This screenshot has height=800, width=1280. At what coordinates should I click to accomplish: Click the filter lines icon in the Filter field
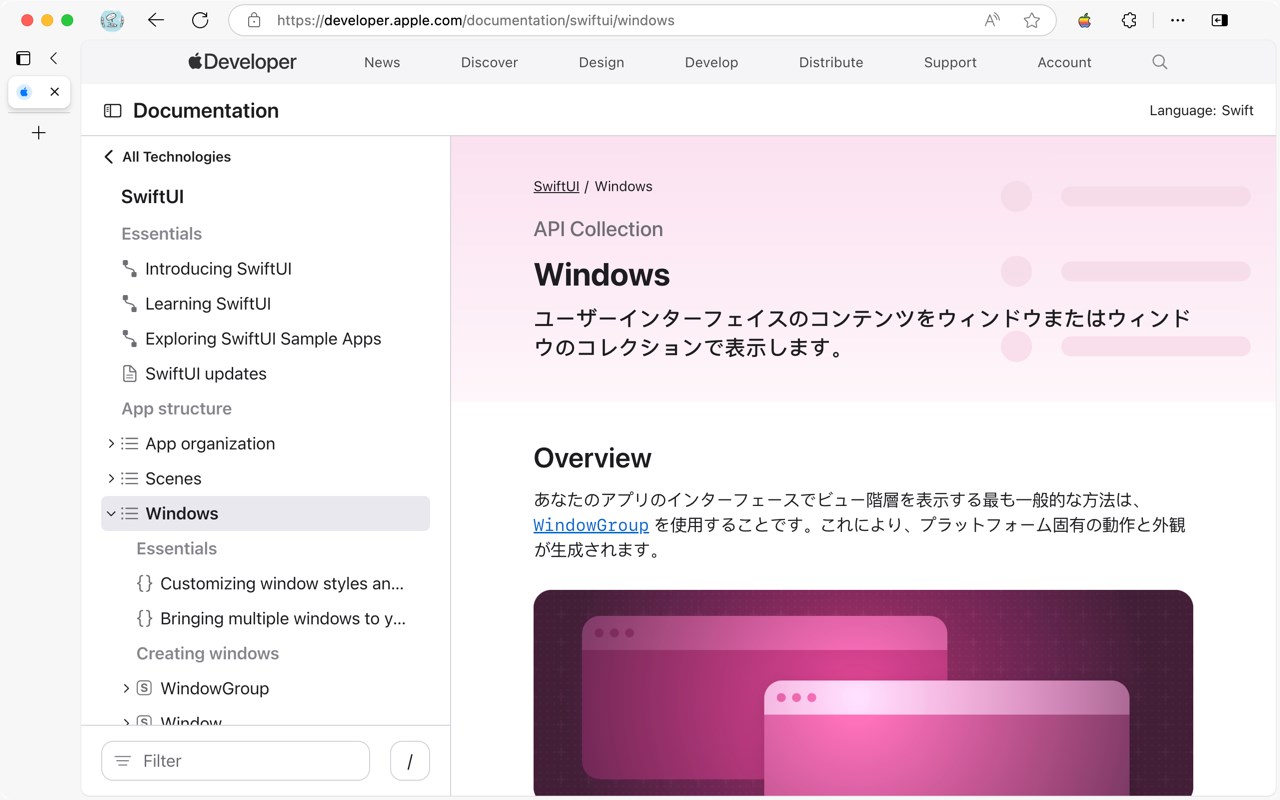point(123,761)
